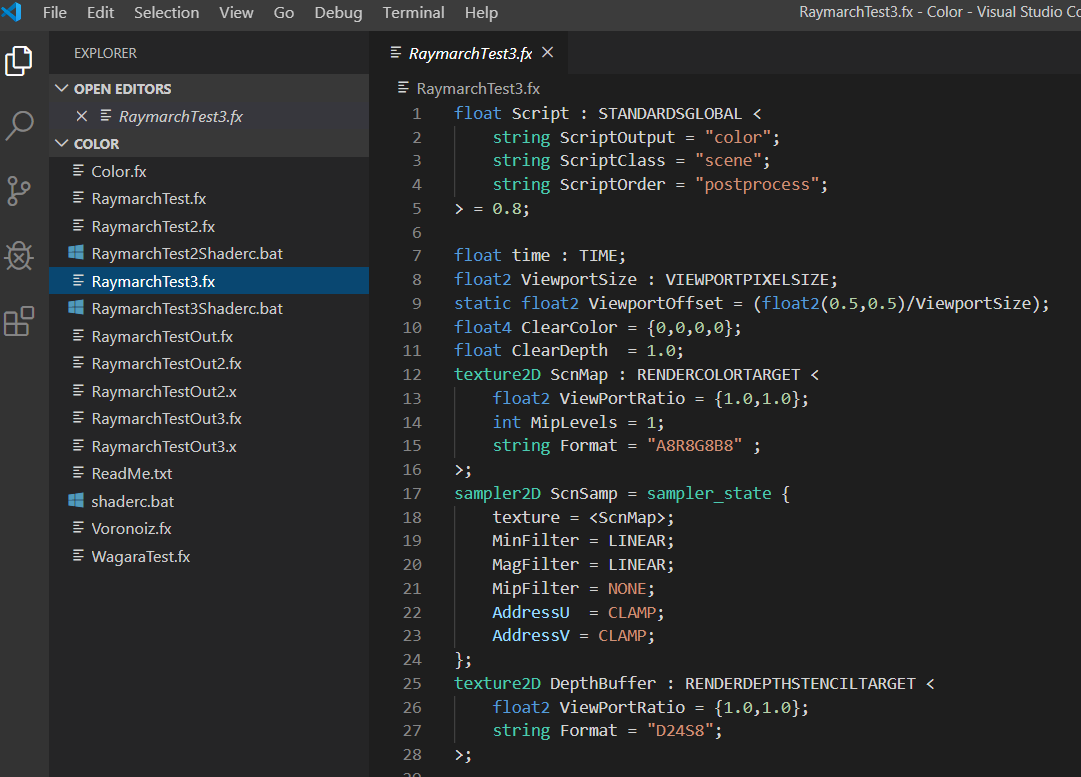Image resolution: width=1081 pixels, height=777 pixels.
Task: Collapse the OPEN EDITORS section
Action: [62, 88]
